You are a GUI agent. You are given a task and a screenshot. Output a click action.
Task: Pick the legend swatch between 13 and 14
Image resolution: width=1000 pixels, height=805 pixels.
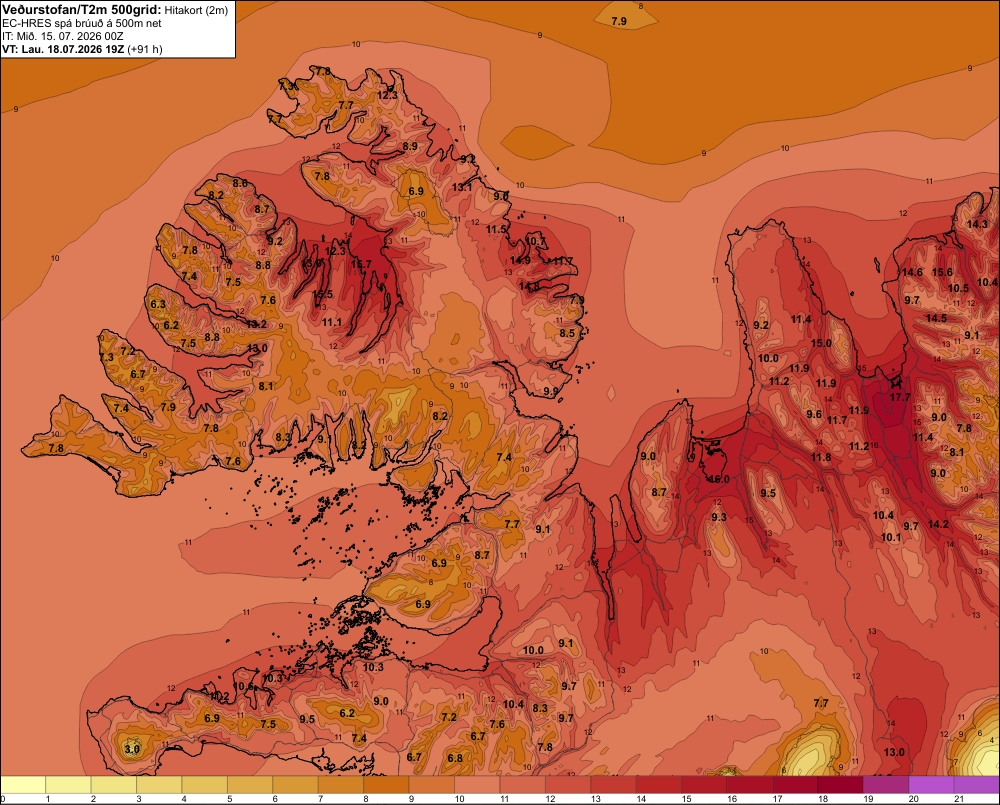[613, 785]
